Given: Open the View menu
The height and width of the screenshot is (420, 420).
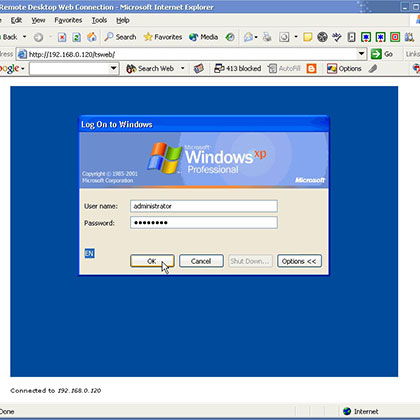Looking at the screenshot, I should coord(38,20).
